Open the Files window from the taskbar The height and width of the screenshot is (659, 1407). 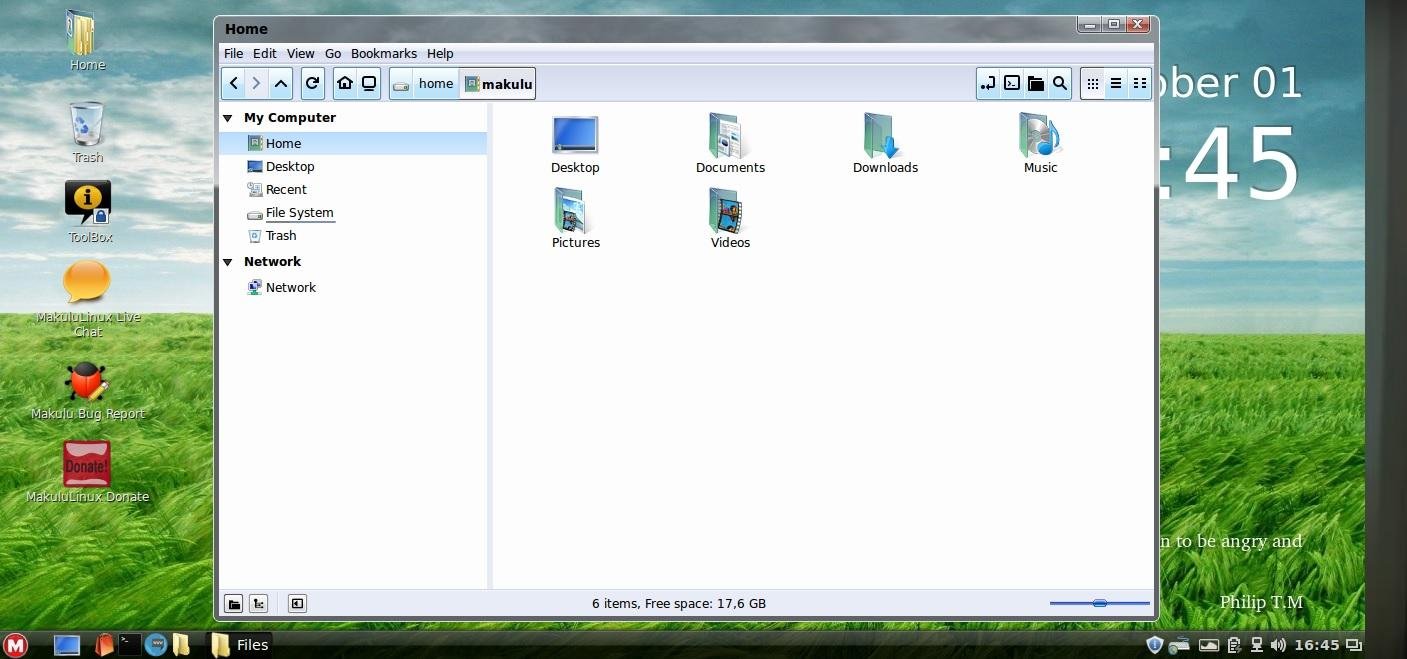point(241,645)
